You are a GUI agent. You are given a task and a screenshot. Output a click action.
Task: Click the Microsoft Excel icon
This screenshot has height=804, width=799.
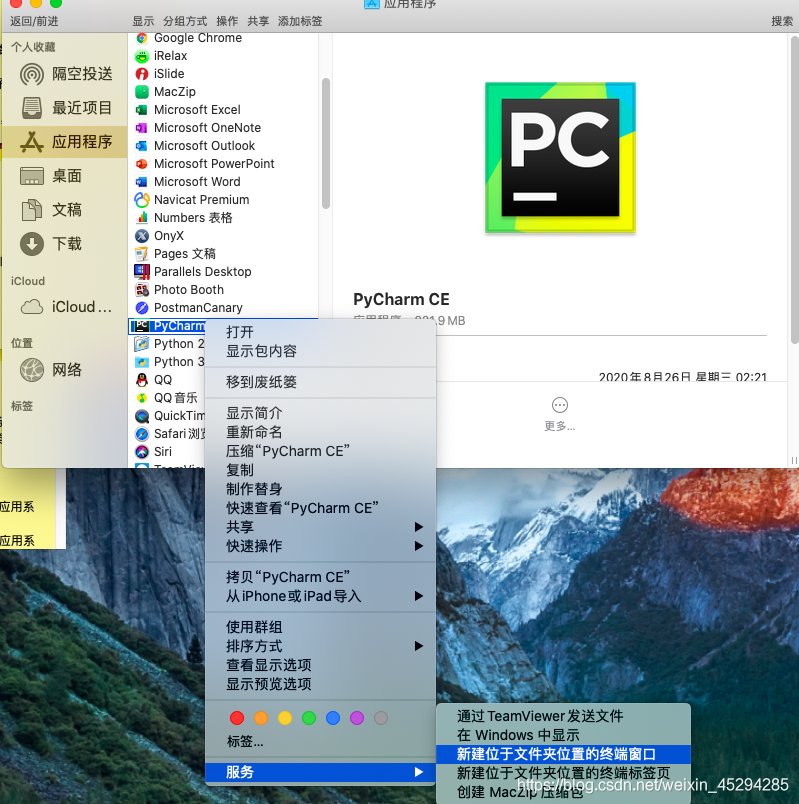coord(142,110)
